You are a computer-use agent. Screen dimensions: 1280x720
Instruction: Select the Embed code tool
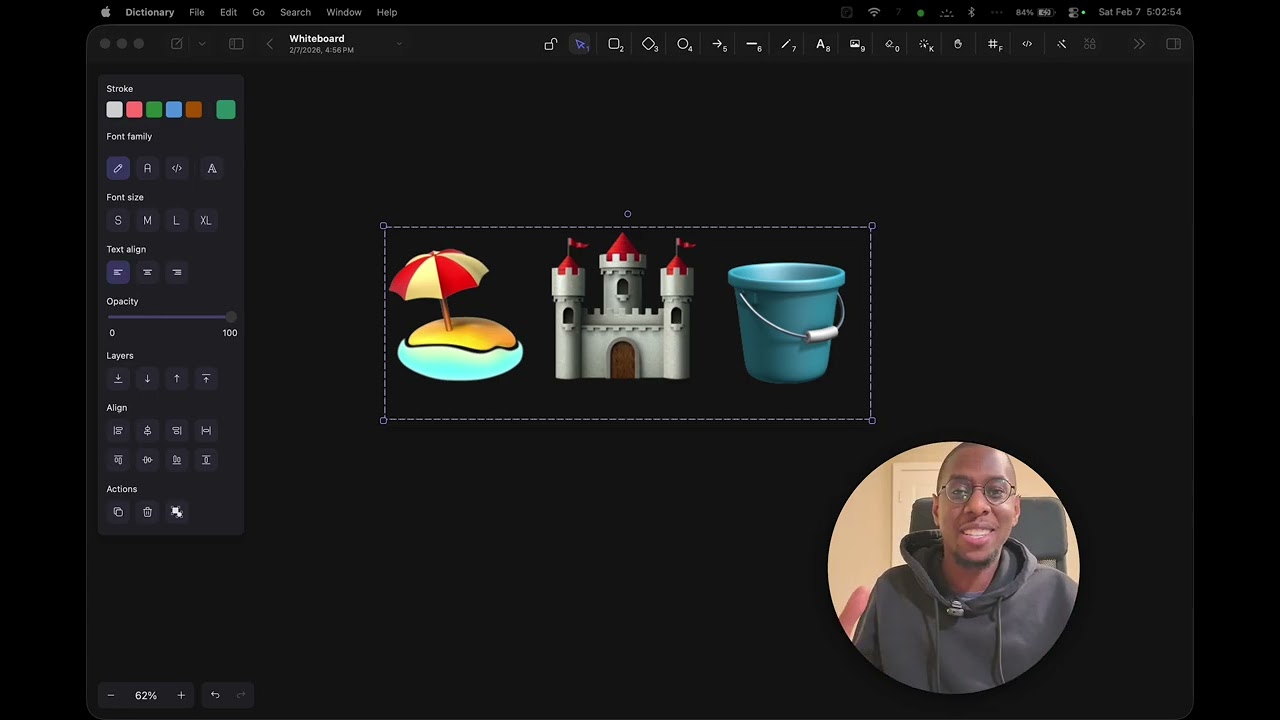[x=1027, y=44]
